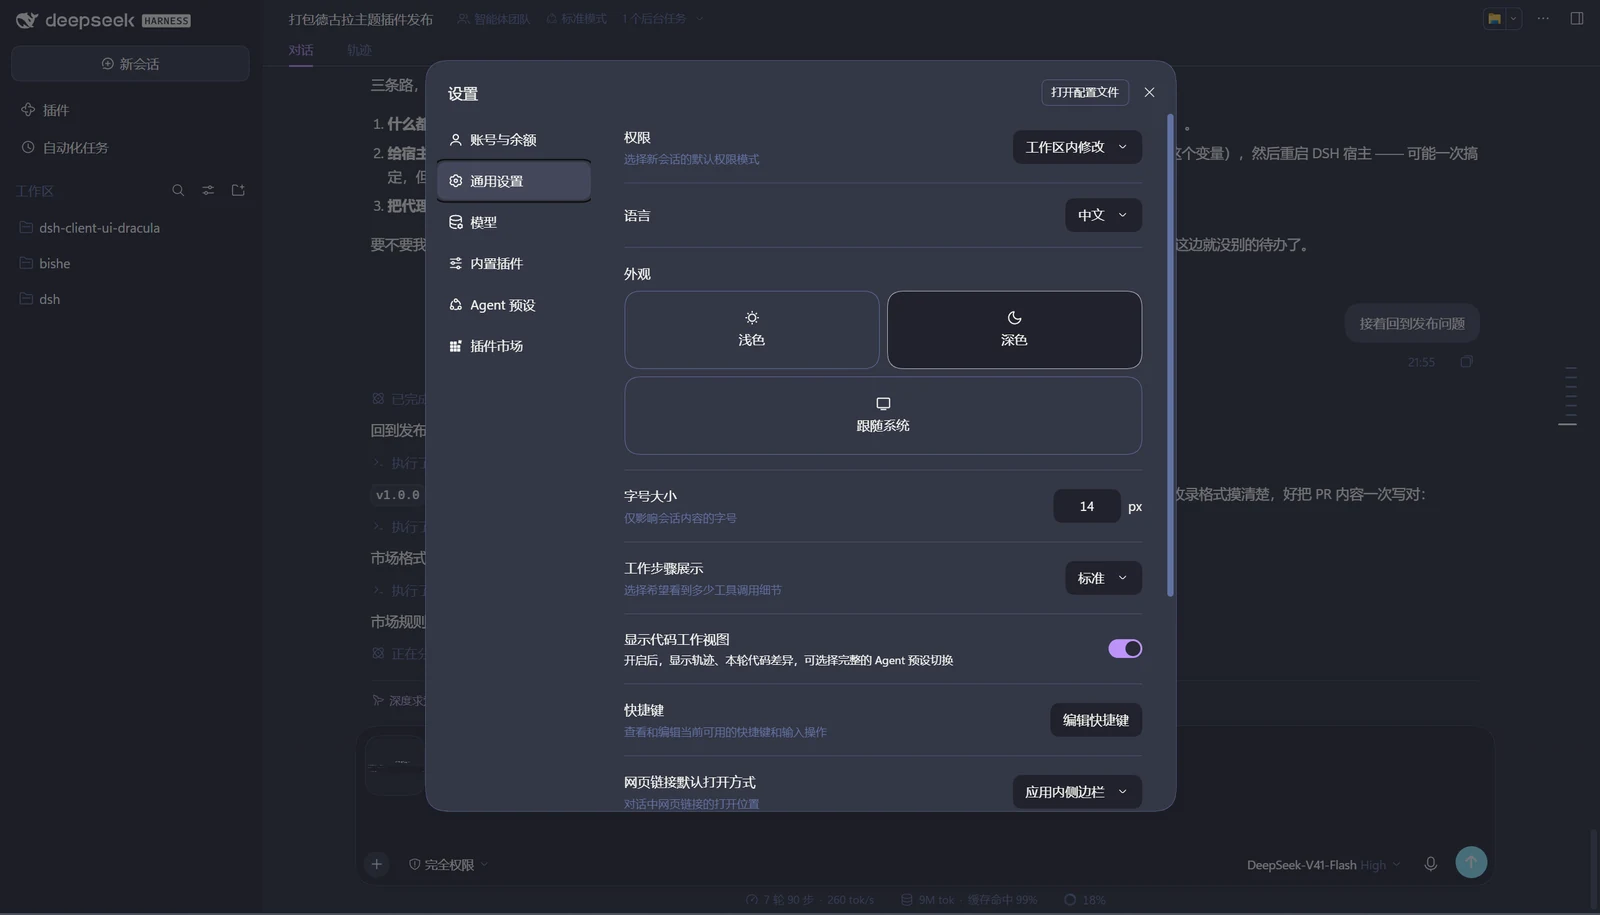
Task: Open the 插件 section in the sidebar
Action: tap(45, 110)
